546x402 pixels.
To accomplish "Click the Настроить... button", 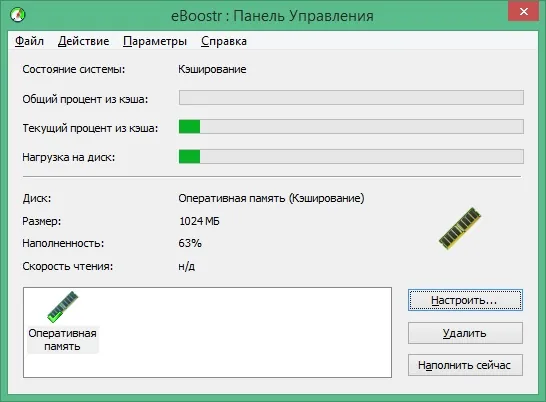I will pos(465,300).
